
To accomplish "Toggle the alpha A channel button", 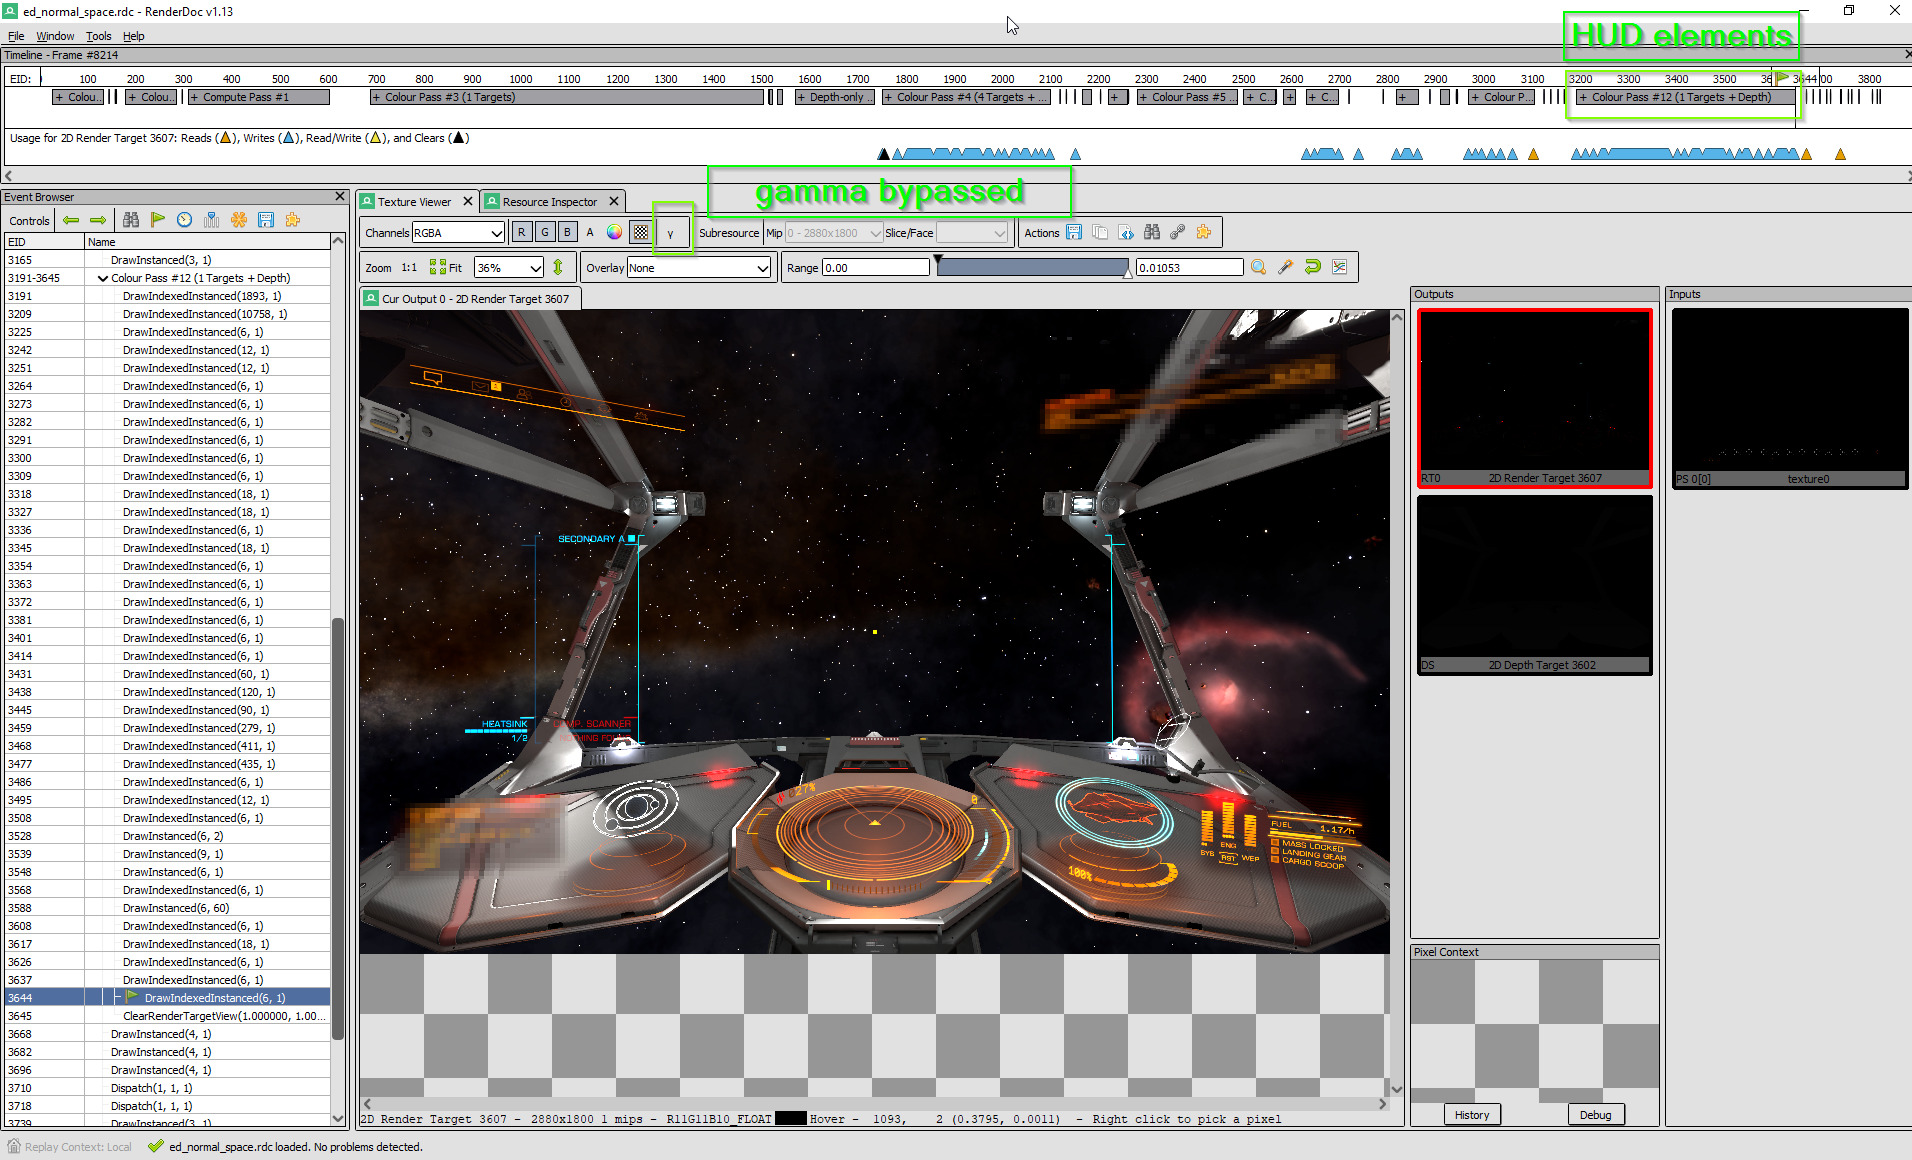I will (x=590, y=232).
